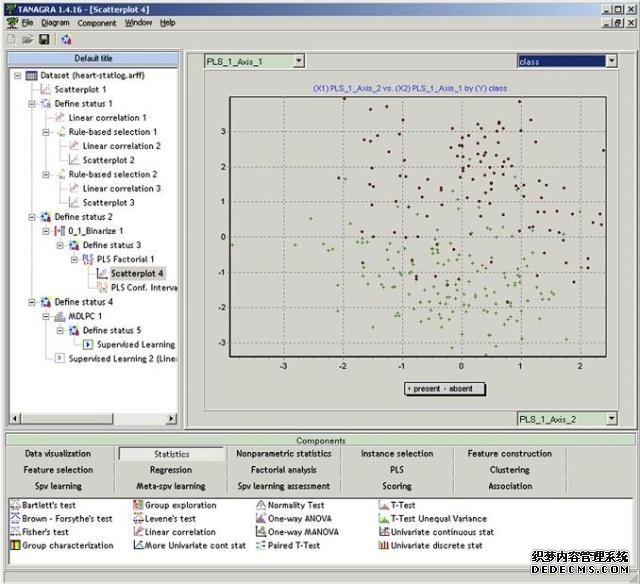
Task: Open the class variable dropdown
Action: [611, 62]
